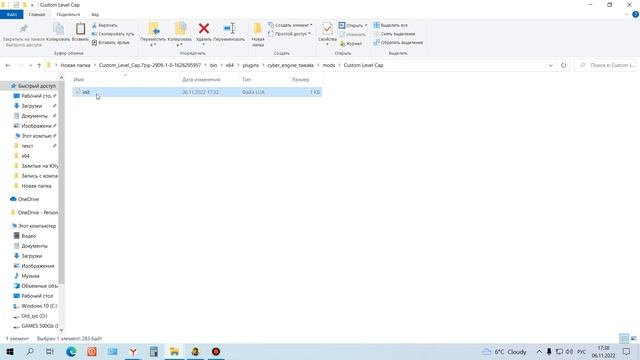Click 'Новая папка' in the address path
The width and height of the screenshot is (640, 360).
pos(75,65)
